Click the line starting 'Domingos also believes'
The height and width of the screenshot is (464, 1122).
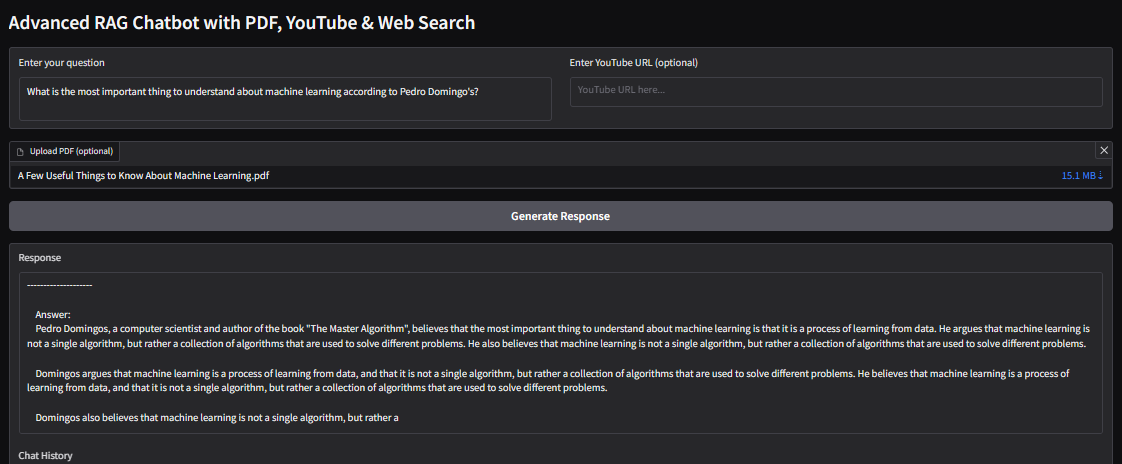click(x=217, y=418)
